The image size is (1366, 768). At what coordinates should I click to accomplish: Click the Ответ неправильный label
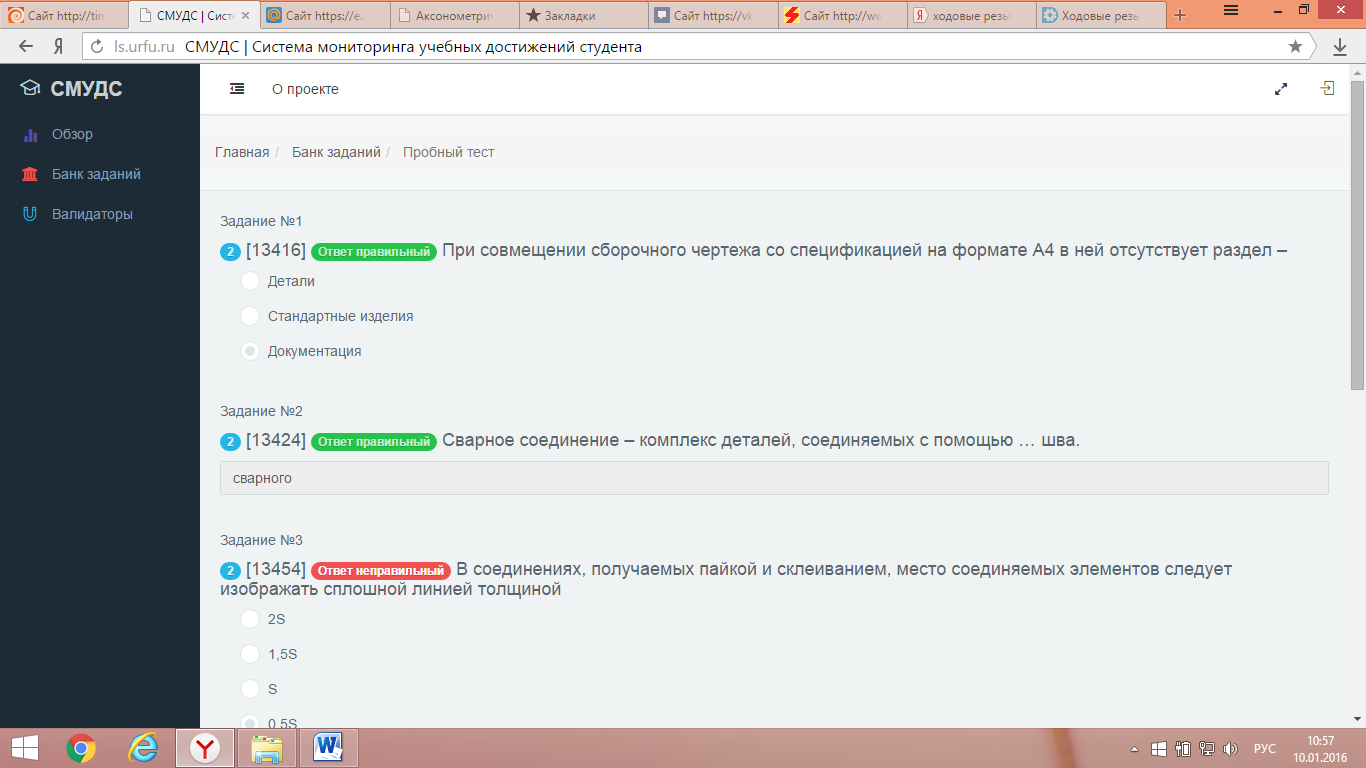pyautogui.click(x=381, y=570)
